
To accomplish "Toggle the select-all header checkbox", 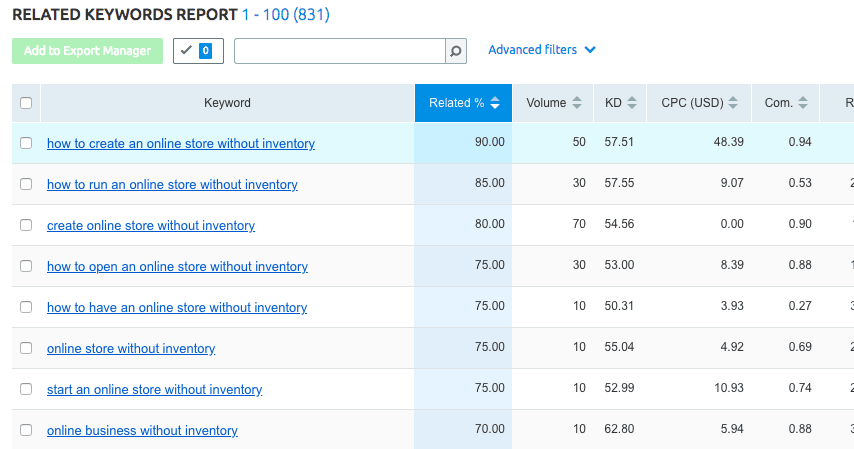I will click(x=26, y=103).
